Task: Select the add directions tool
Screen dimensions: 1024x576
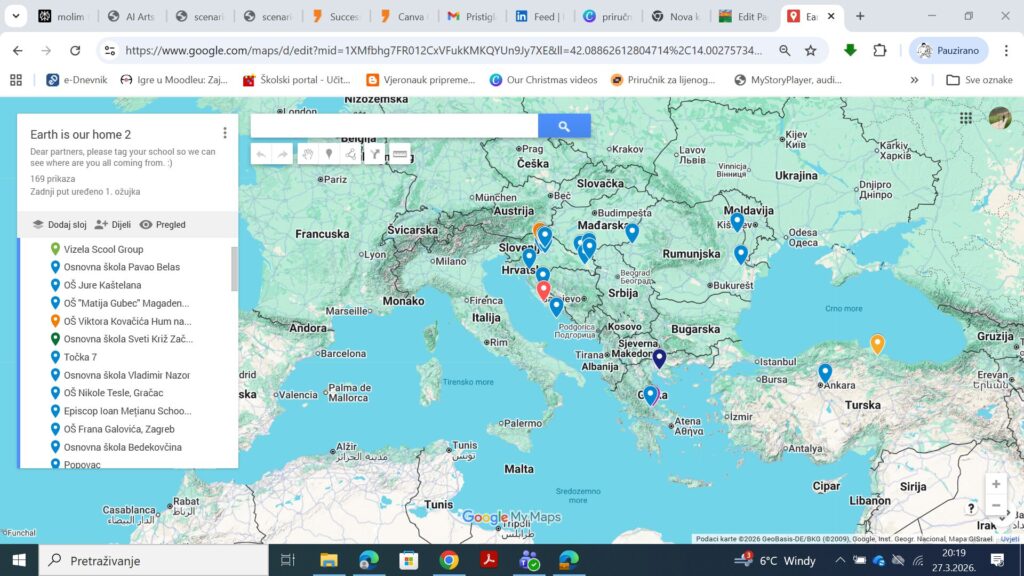Action: [374, 154]
